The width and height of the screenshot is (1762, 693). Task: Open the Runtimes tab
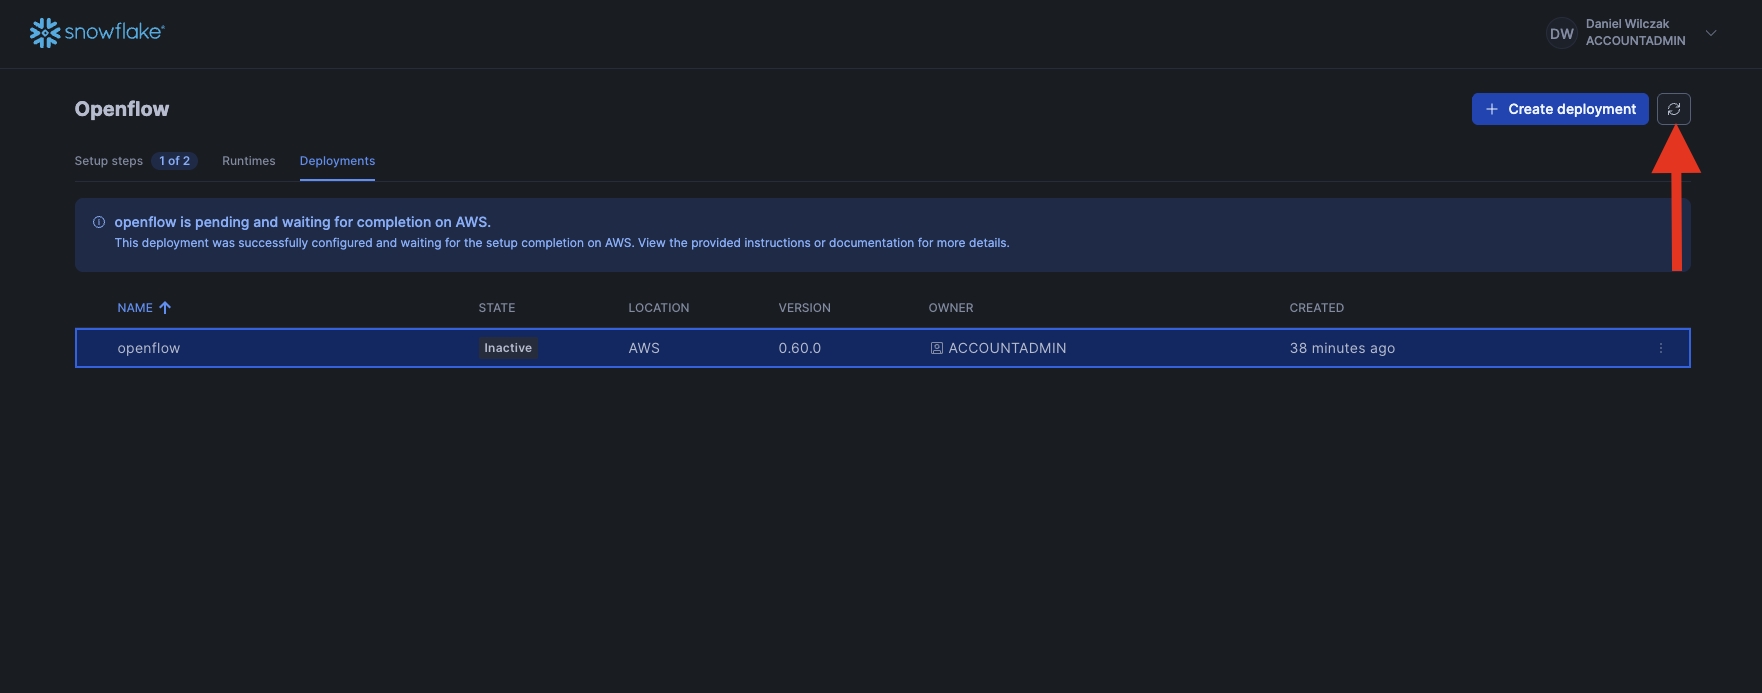[x=248, y=161]
